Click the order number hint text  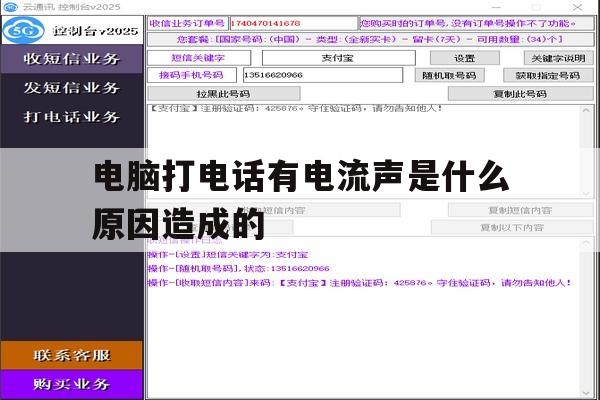(468, 23)
